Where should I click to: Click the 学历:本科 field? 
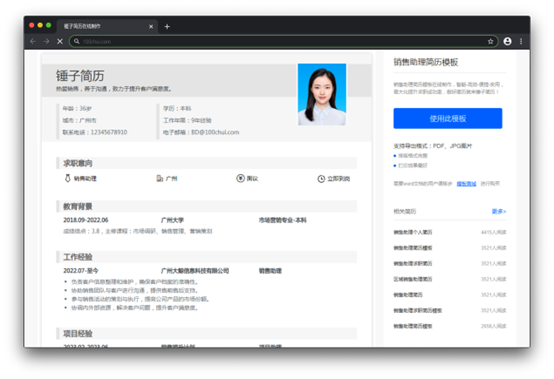click(x=177, y=108)
